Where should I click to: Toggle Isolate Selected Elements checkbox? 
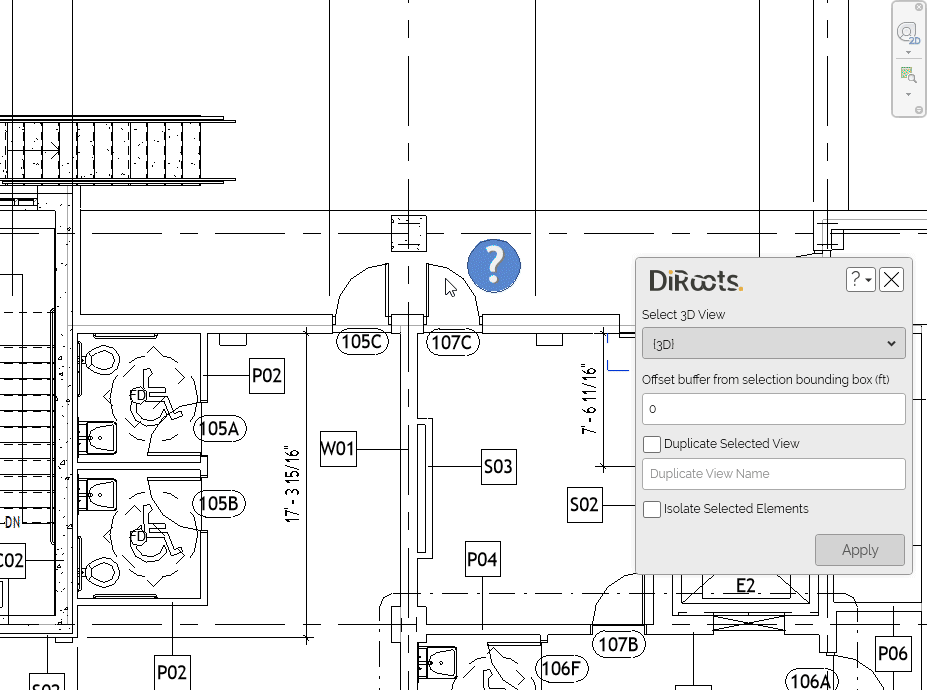tap(652, 509)
